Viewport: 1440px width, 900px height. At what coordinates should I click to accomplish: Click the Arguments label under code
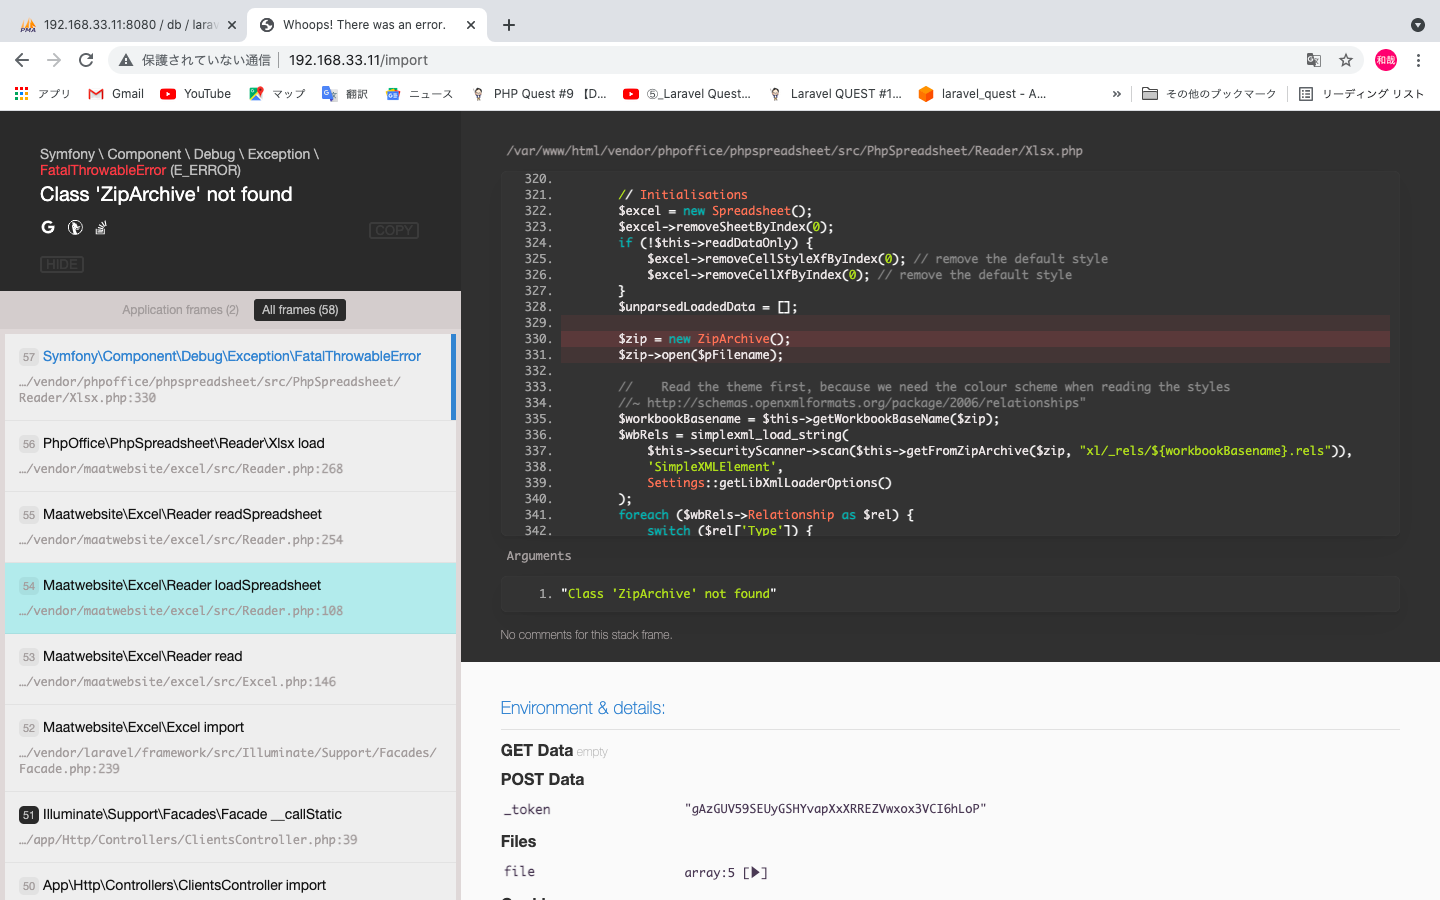coord(539,556)
